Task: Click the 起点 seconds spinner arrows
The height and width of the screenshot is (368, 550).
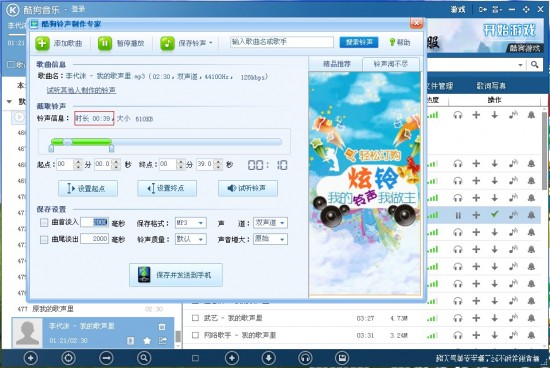Action: 117,164
